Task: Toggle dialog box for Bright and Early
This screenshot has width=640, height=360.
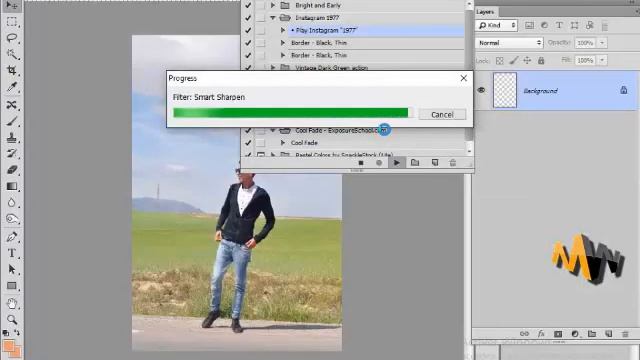Action: (260, 5)
